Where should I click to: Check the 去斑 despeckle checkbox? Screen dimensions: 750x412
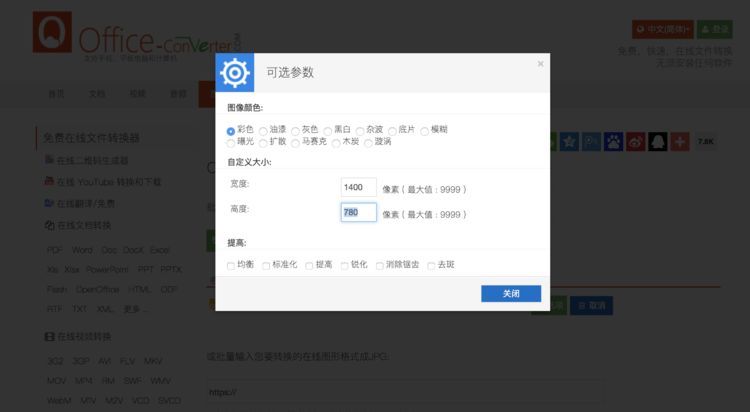(x=431, y=265)
